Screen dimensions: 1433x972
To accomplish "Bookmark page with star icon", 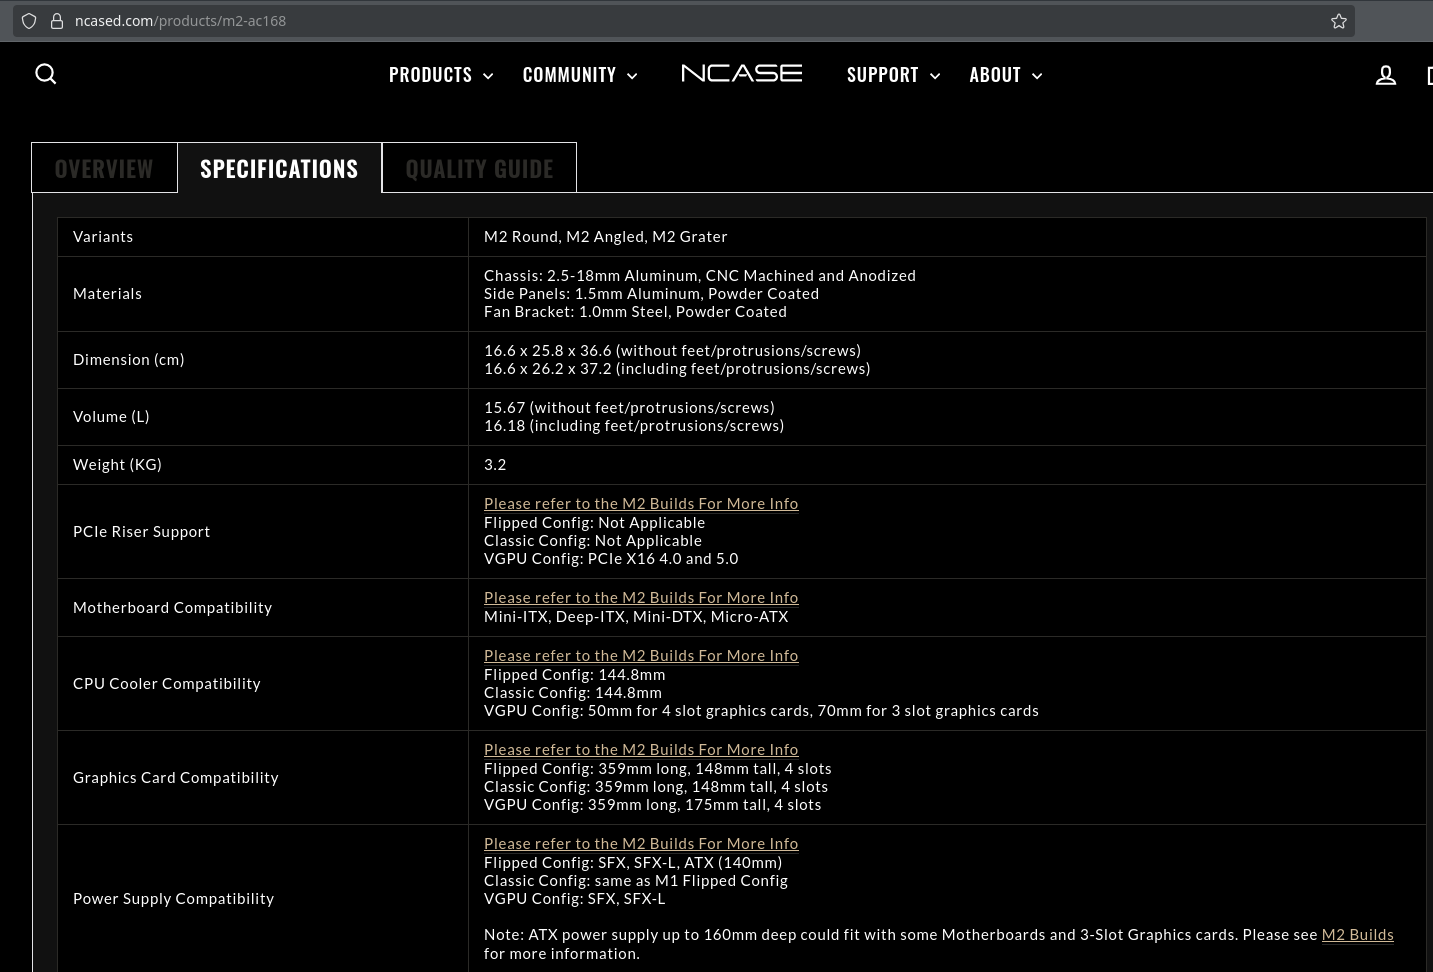I will click(1339, 21).
